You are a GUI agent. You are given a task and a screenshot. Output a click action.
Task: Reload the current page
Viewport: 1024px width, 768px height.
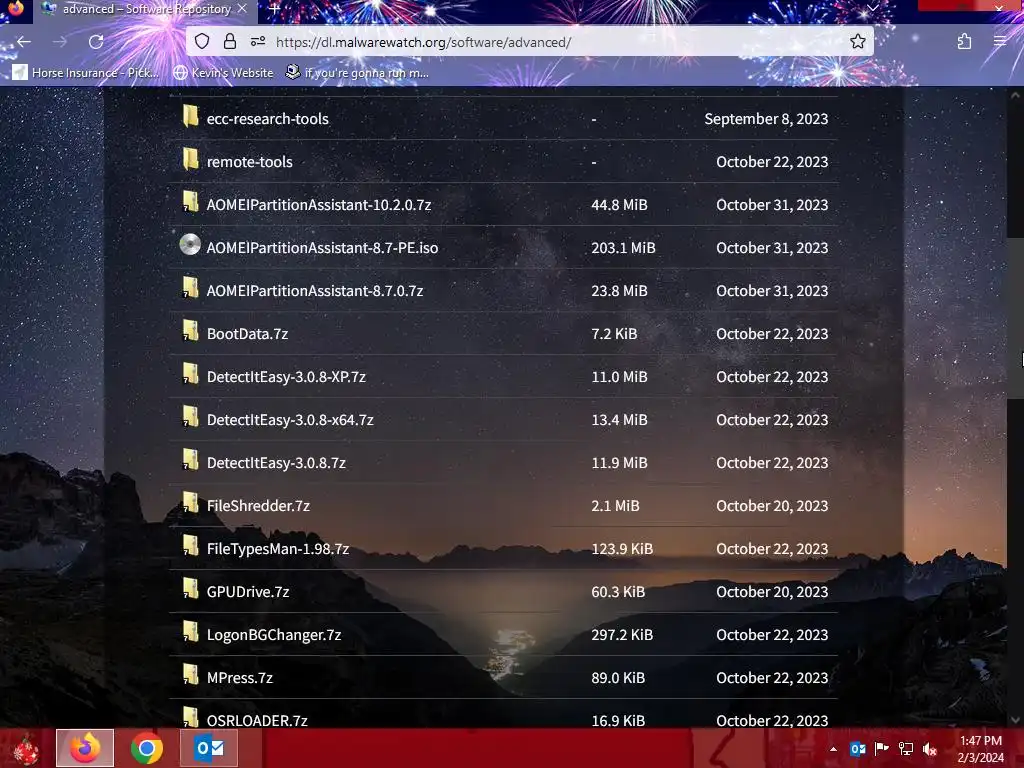96,42
